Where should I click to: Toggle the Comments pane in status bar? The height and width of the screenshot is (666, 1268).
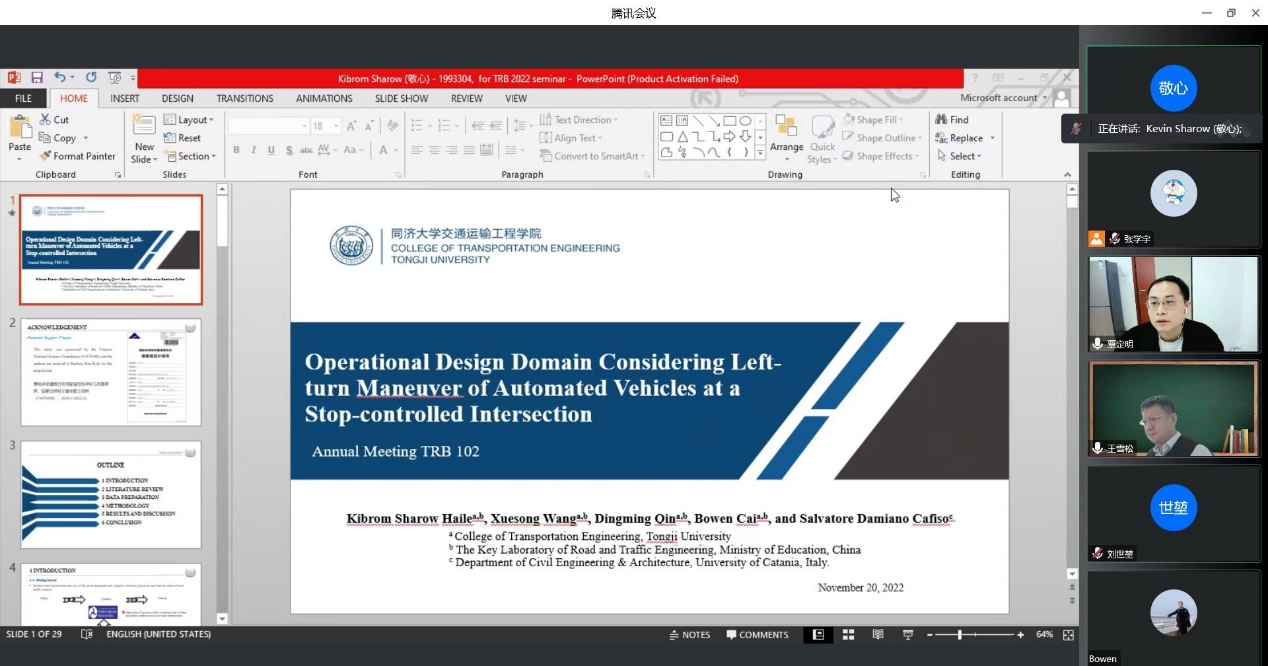(757, 635)
